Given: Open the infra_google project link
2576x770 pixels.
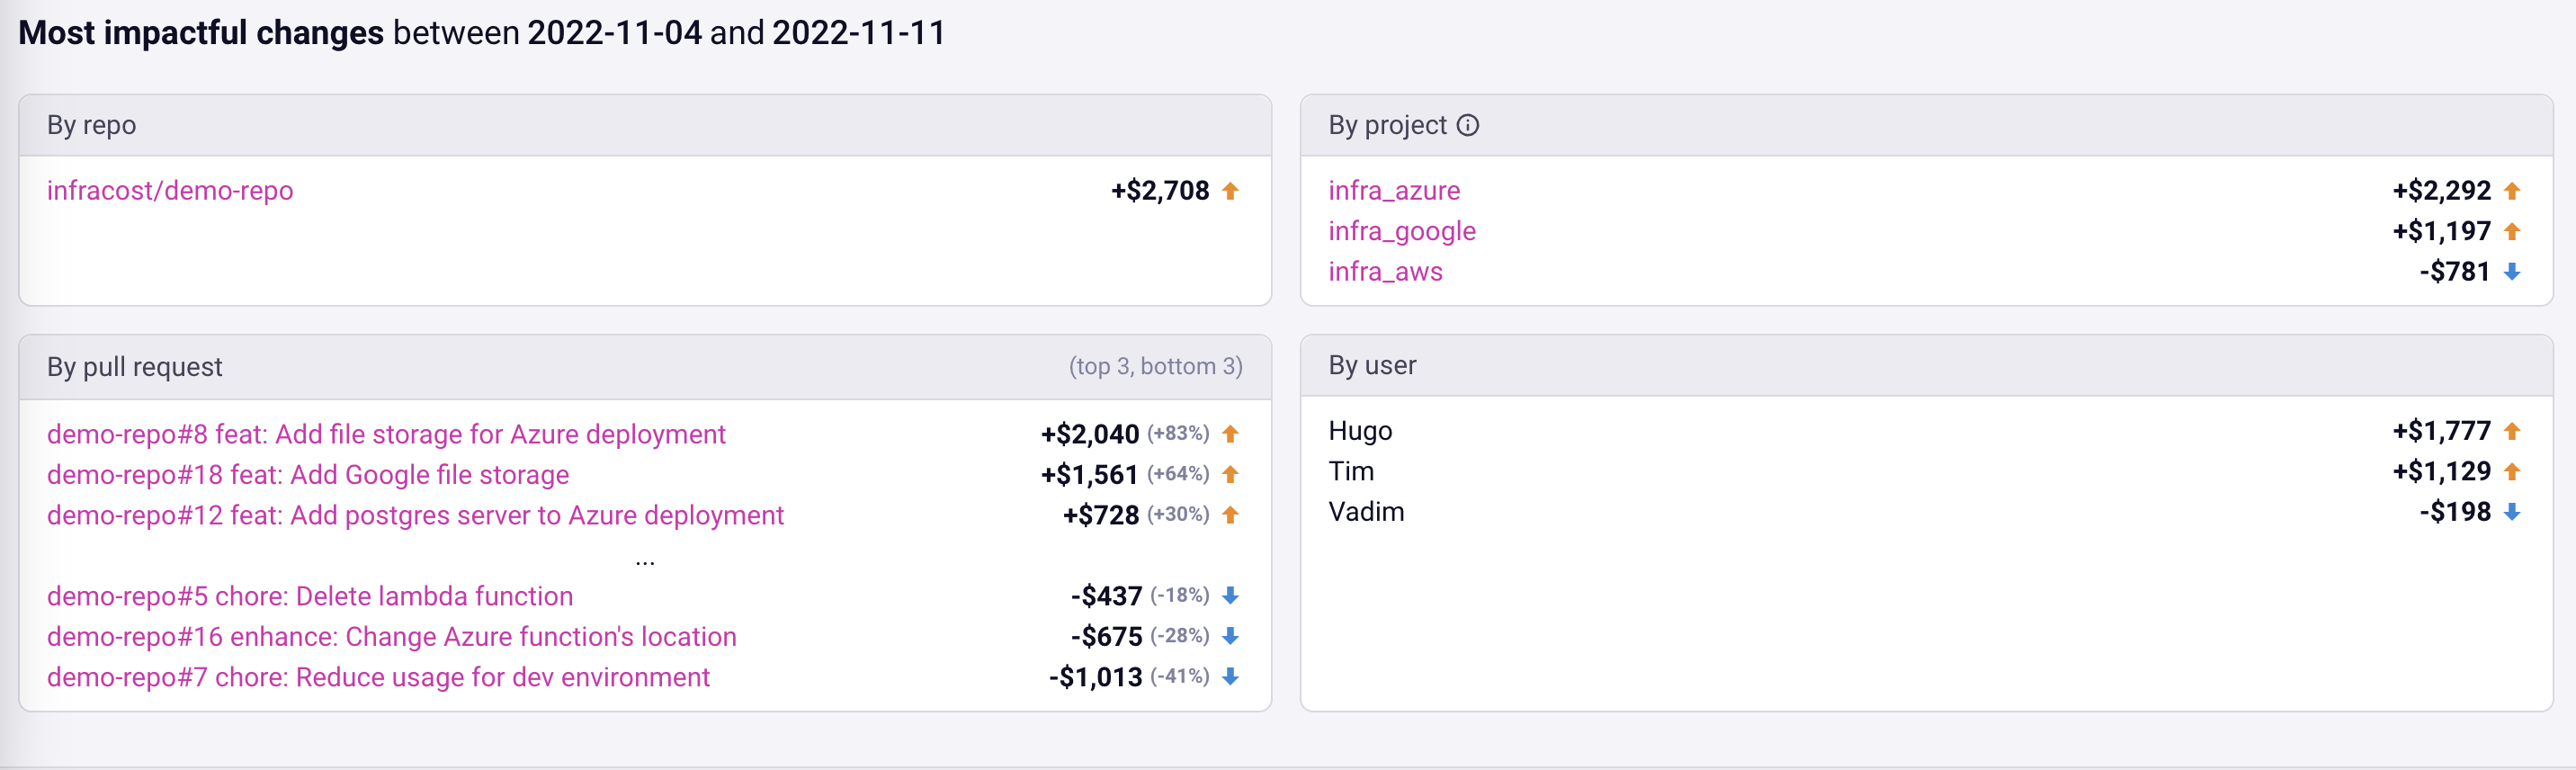Looking at the screenshot, I should (x=1402, y=231).
